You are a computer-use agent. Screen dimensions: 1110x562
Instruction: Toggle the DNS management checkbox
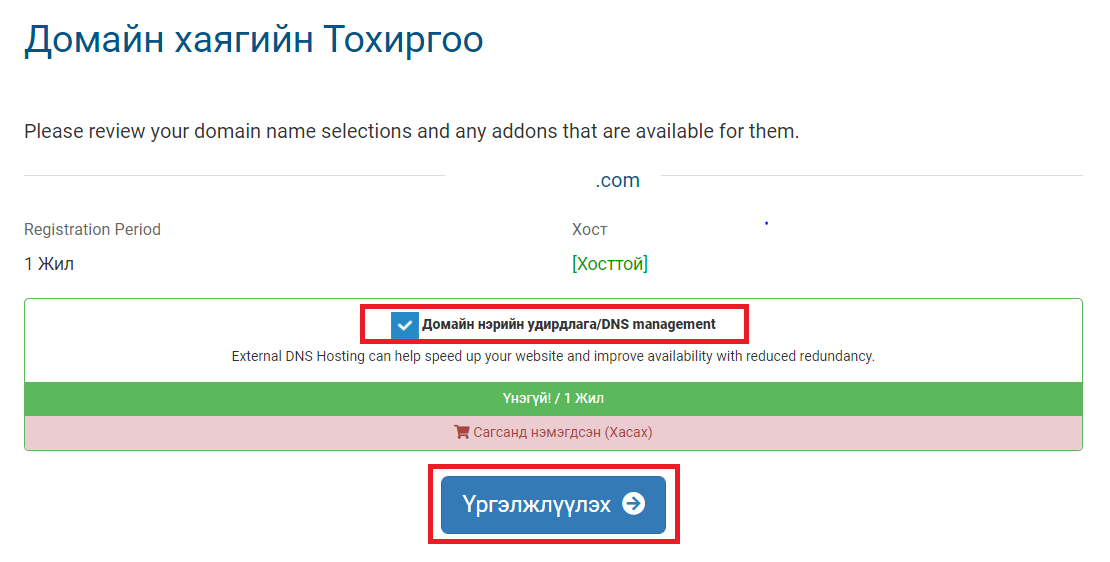click(404, 325)
